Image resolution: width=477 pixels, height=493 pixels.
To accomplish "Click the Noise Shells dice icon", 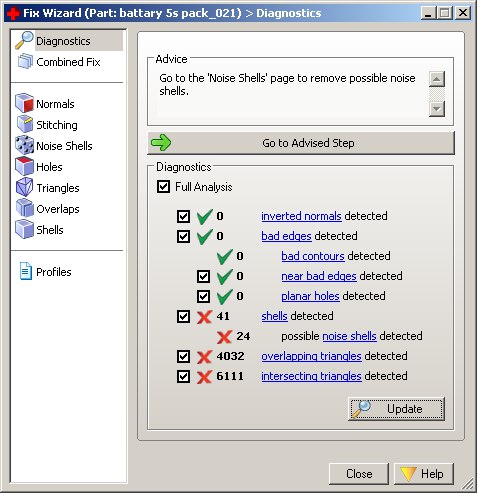I will tap(24, 145).
